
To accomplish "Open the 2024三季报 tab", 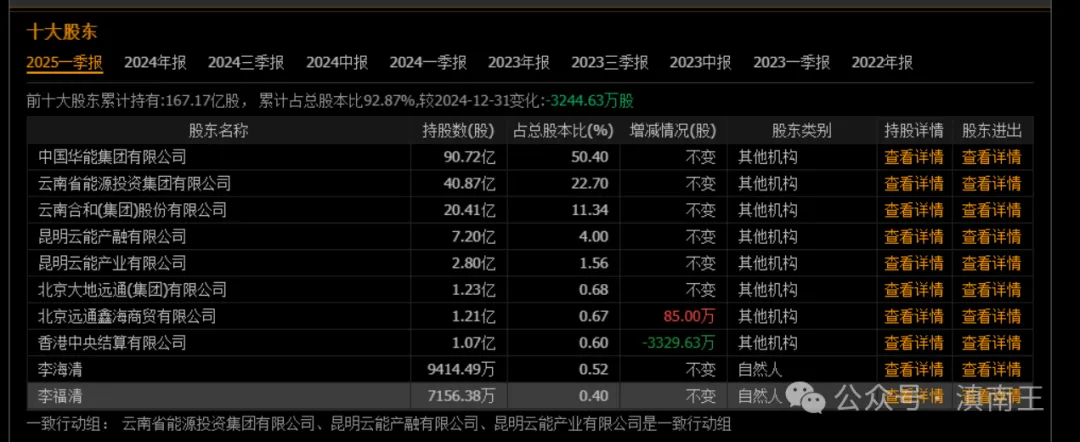I will (x=246, y=63).
